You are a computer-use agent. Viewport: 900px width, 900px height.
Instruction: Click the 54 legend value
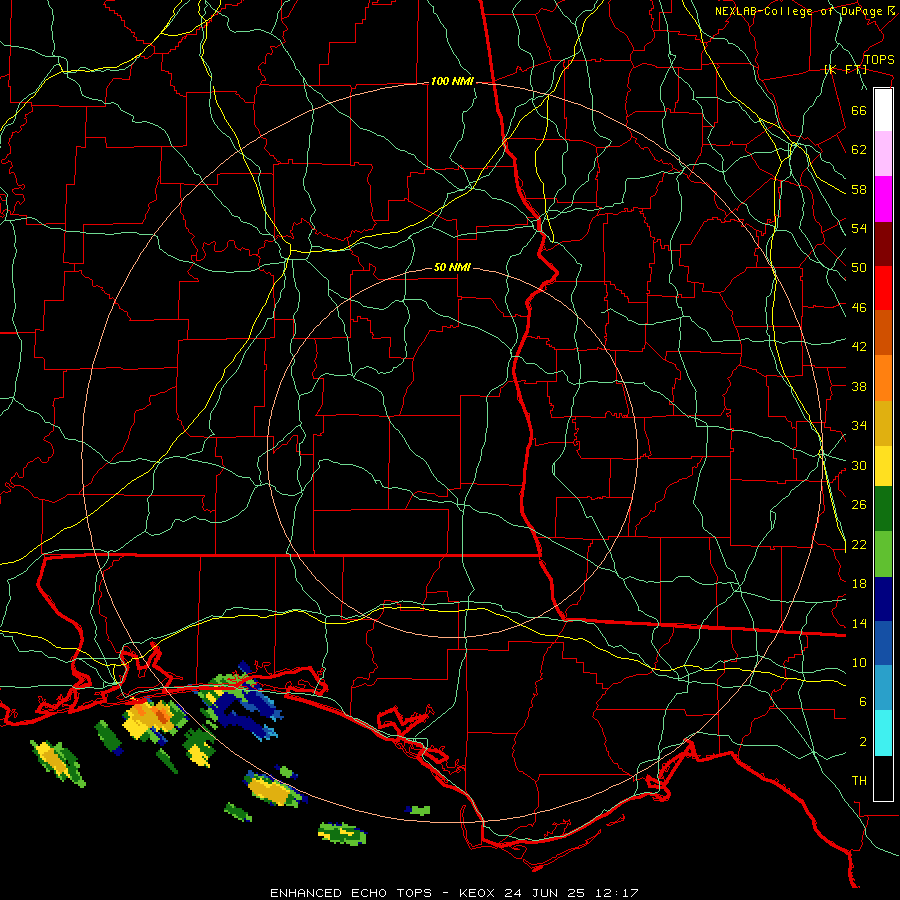(x=859, y=228)
